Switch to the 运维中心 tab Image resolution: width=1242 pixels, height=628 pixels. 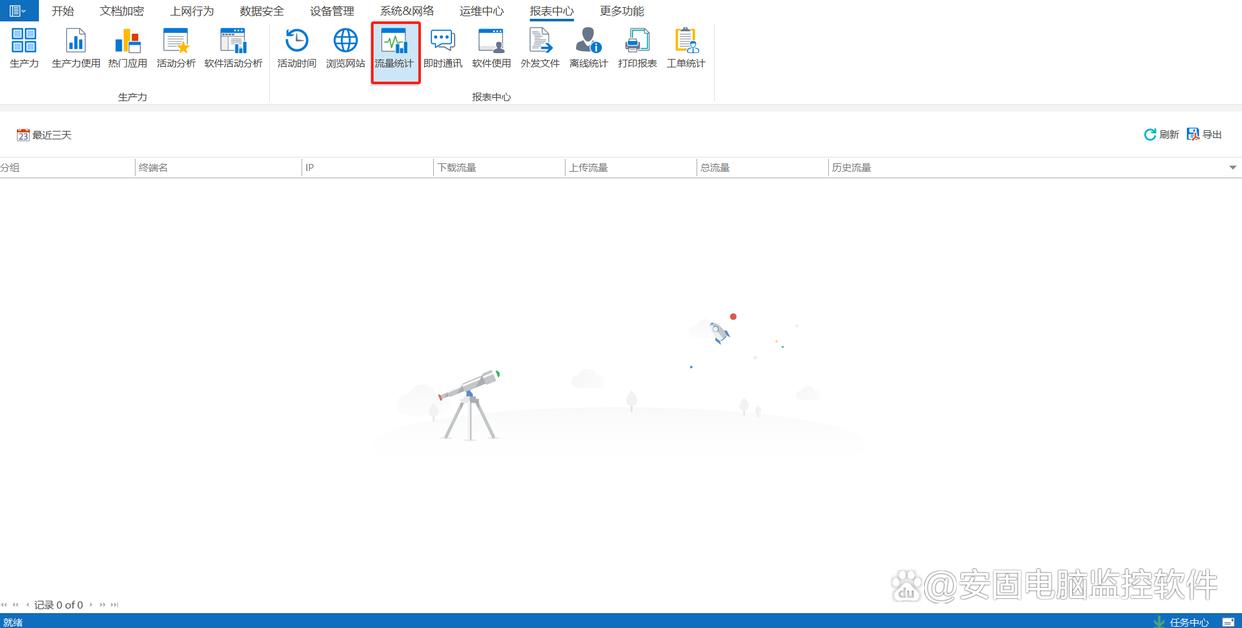point(482,11)
